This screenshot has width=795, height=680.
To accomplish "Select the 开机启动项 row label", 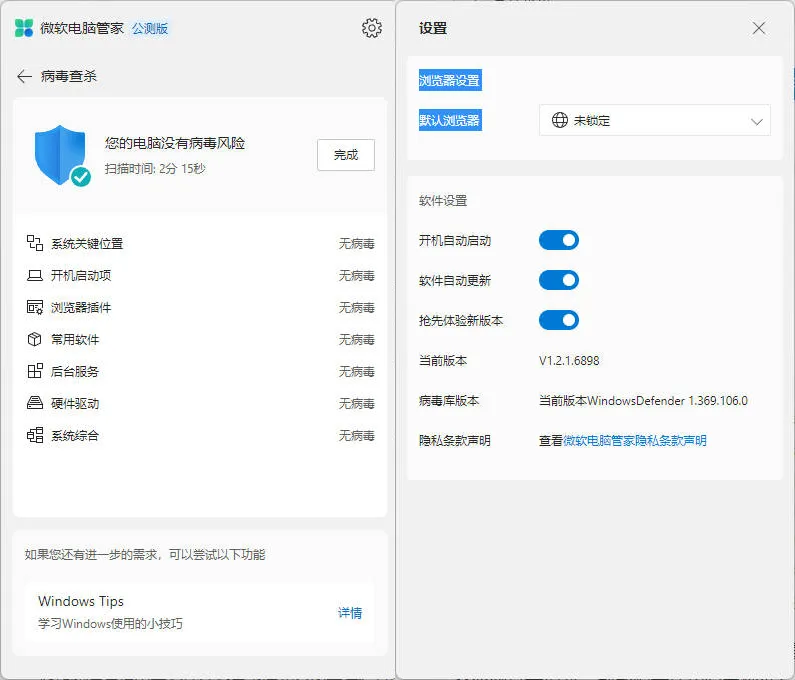I will point(81,275).
